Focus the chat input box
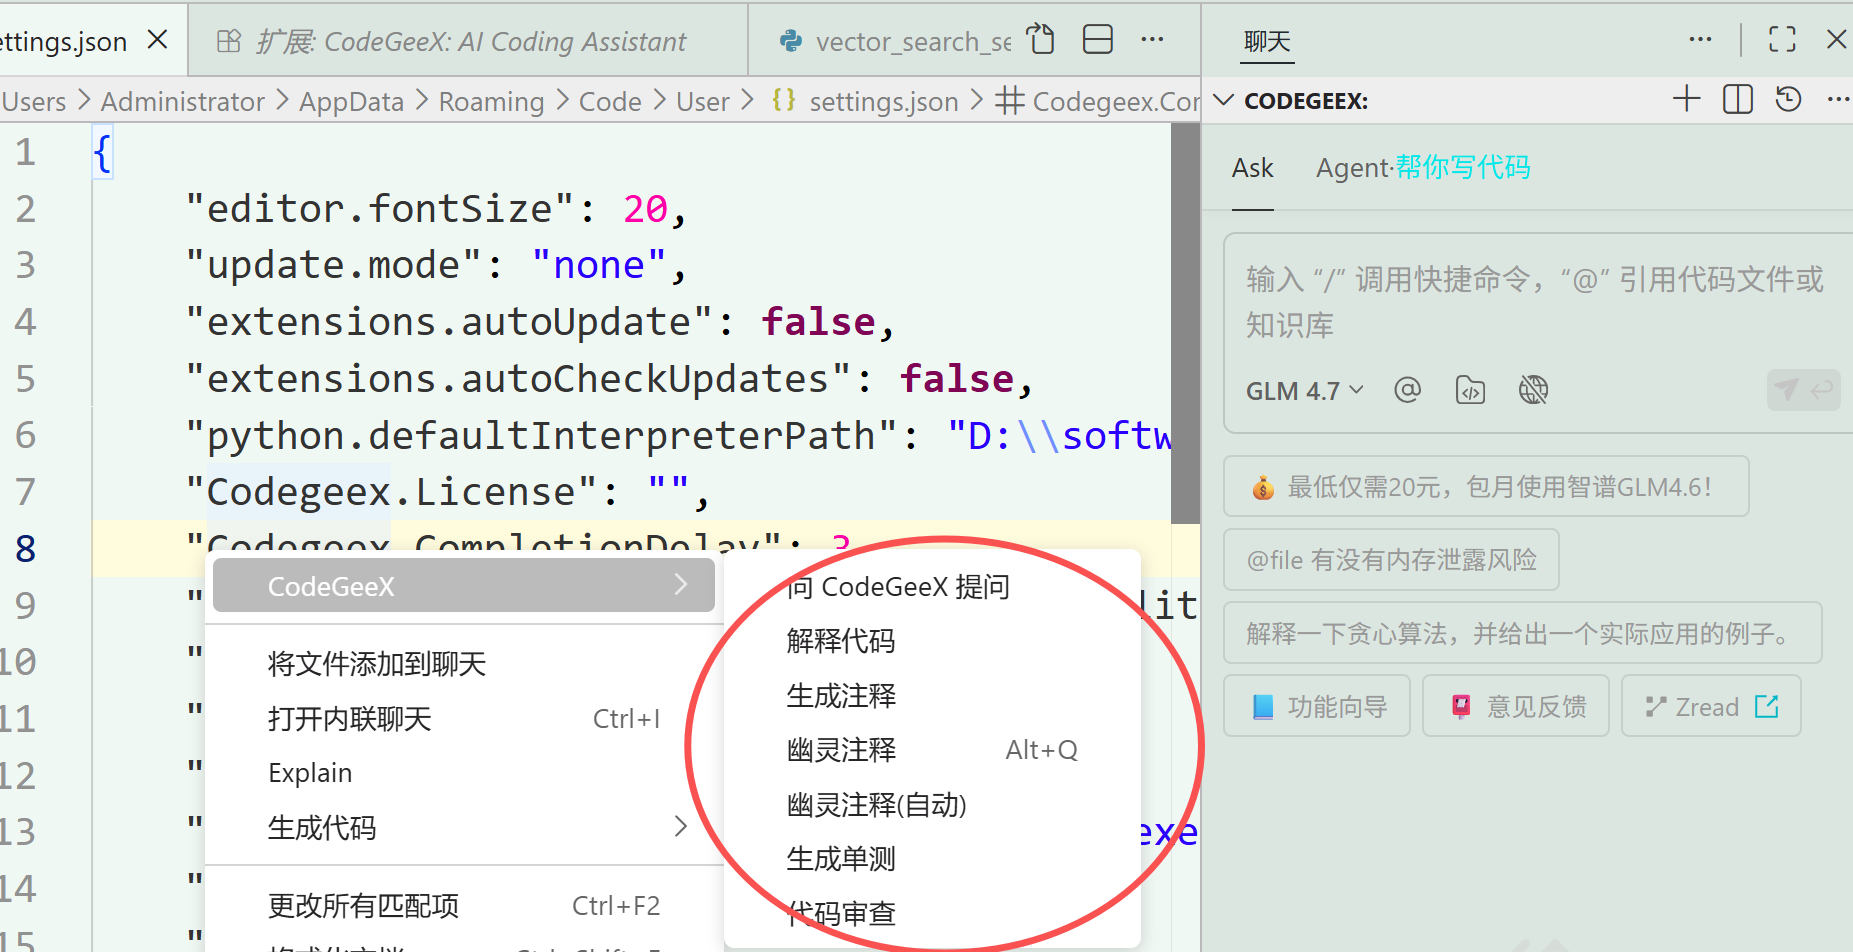Image resolution: width=1853 pixels, height=952 pixels. 1535,302
